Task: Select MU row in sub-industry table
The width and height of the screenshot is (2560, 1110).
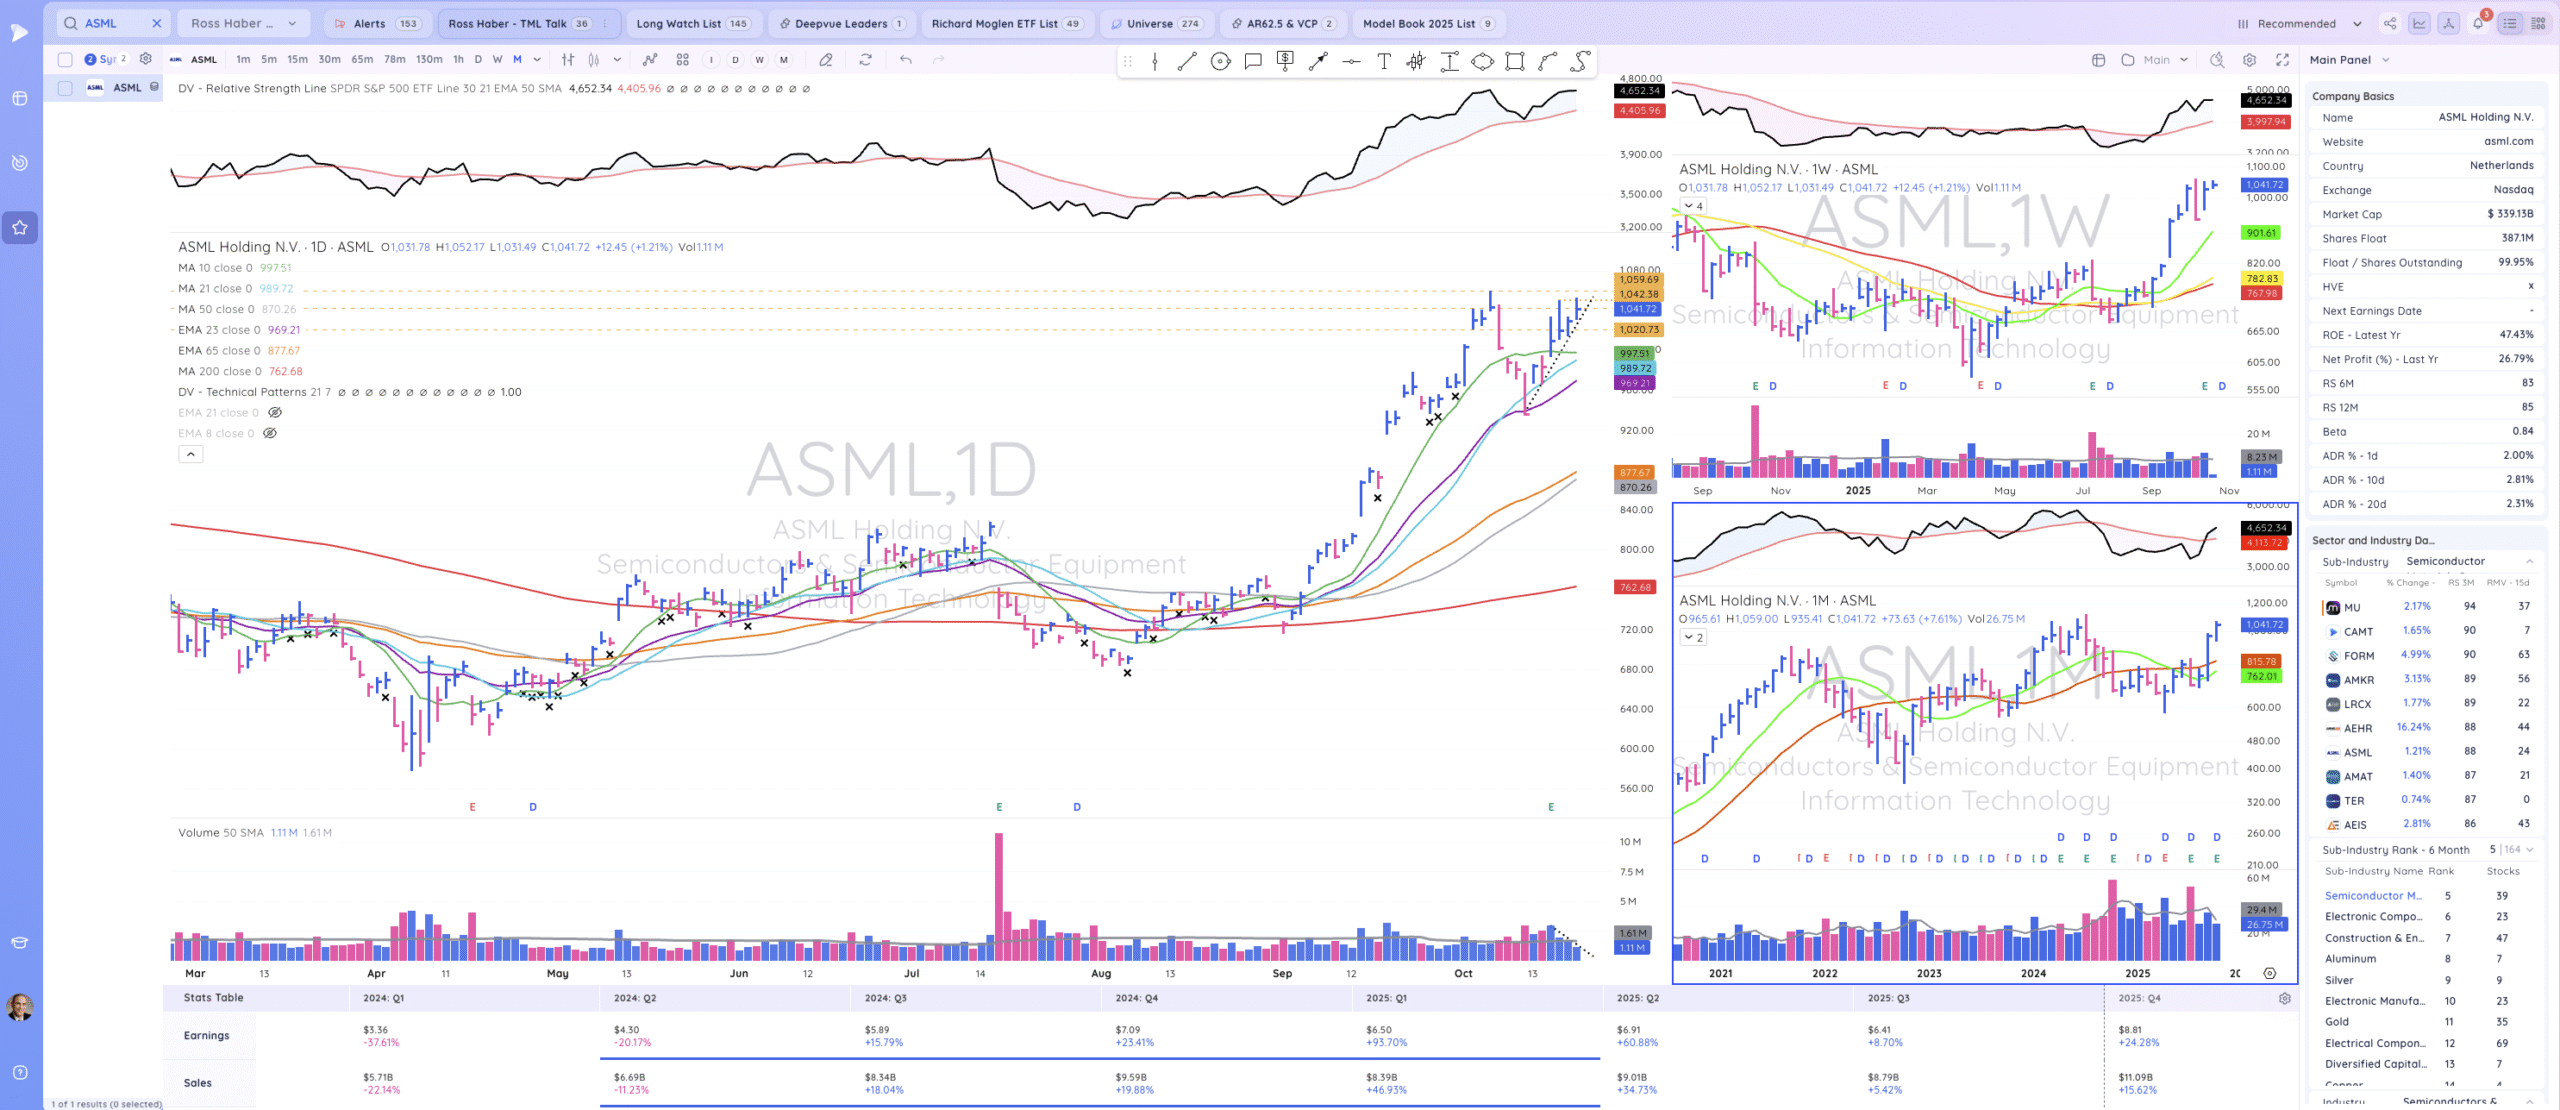Action: pyautogui.click(x=2428, y=607)
